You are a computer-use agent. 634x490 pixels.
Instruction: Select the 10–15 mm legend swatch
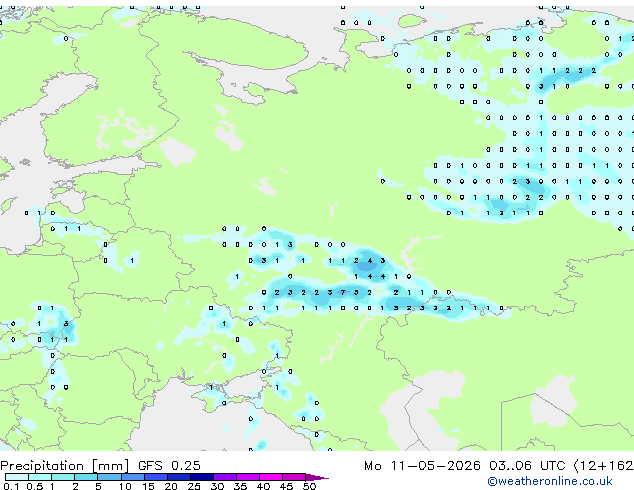[132, 477]
